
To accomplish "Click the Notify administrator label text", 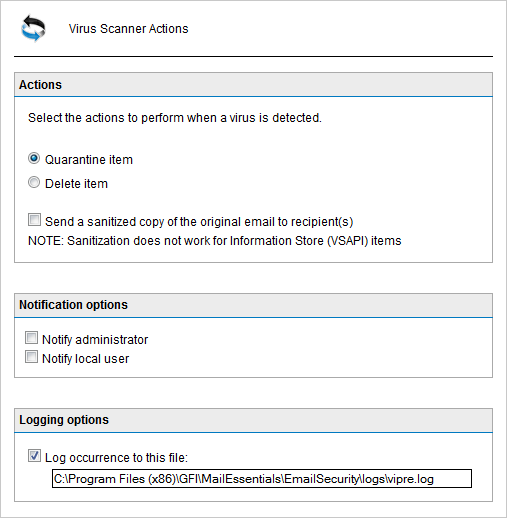I will click(95, 340).
